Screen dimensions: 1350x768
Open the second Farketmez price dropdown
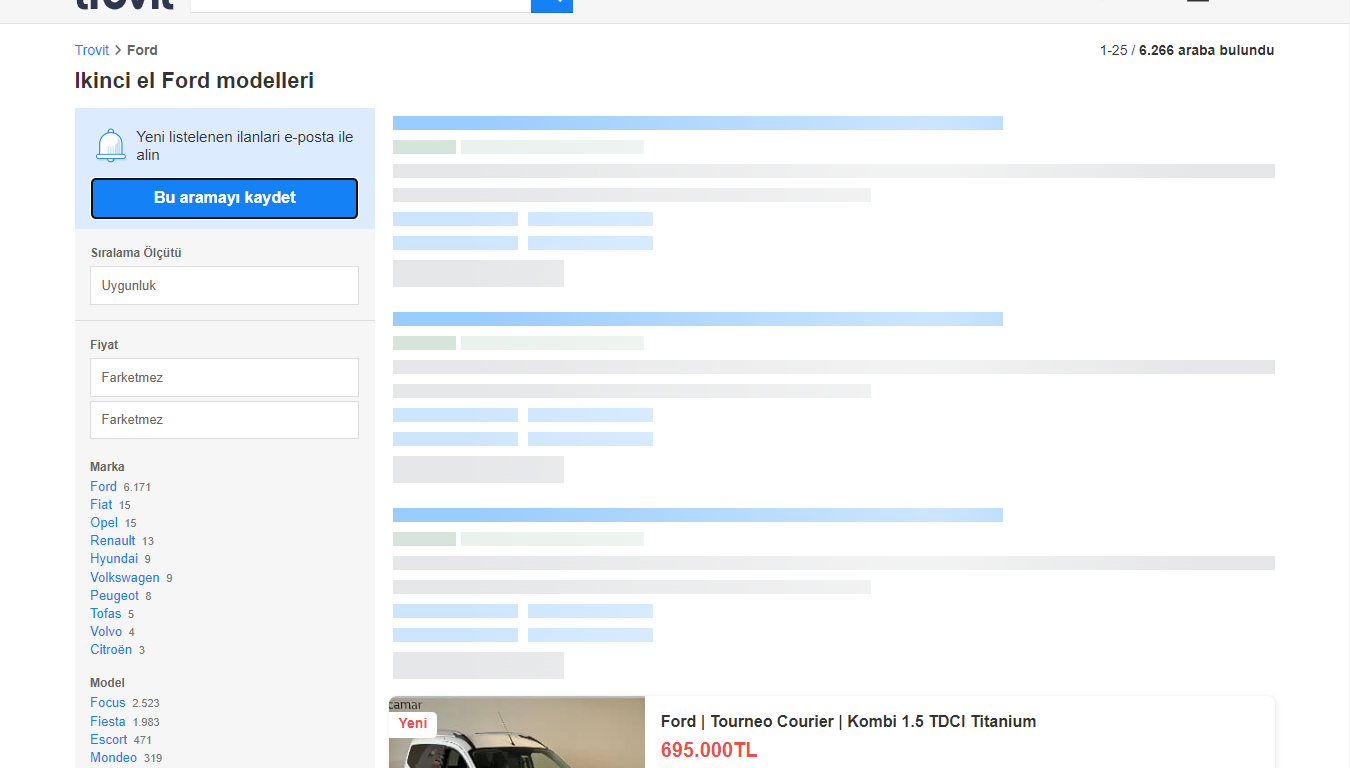[x=224, y=419]
